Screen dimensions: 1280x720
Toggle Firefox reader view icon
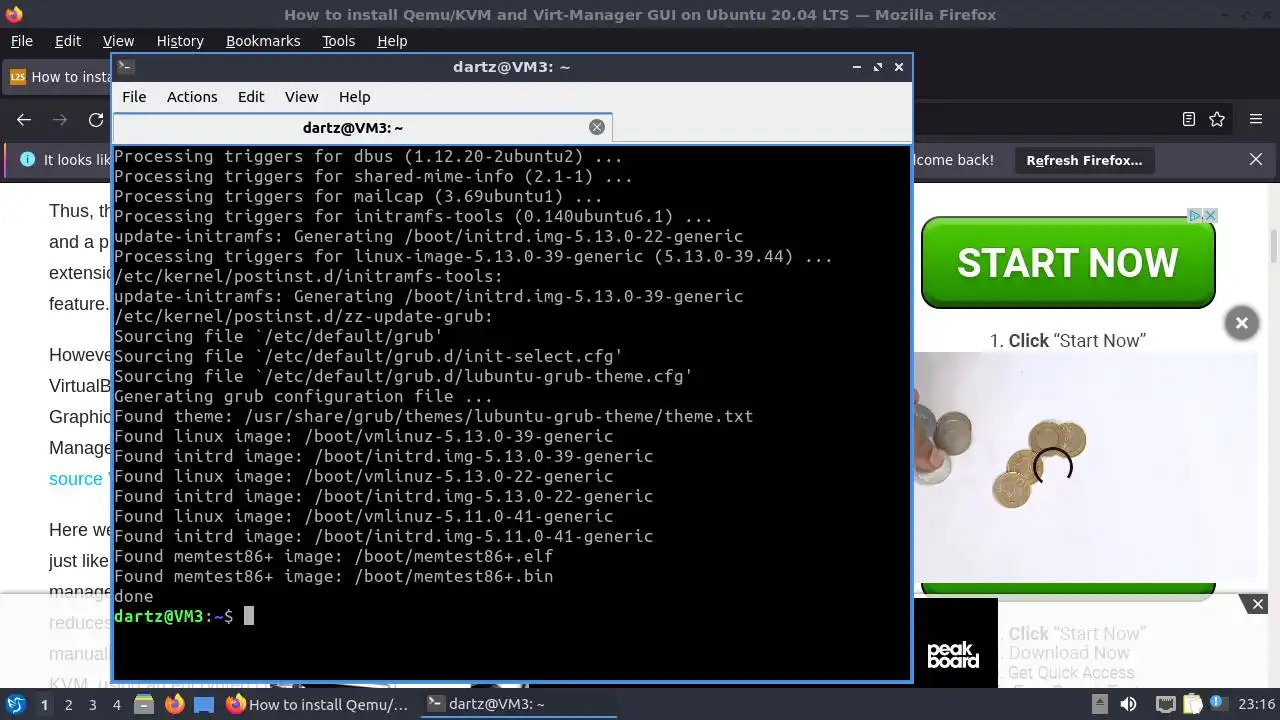coord(1189,119)
